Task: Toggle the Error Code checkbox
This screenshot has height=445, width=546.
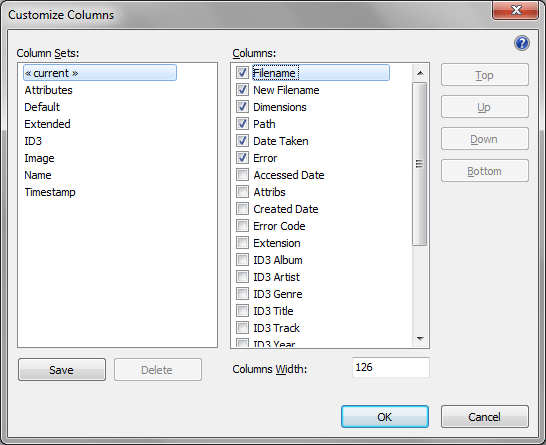Action: coord(242,226)
